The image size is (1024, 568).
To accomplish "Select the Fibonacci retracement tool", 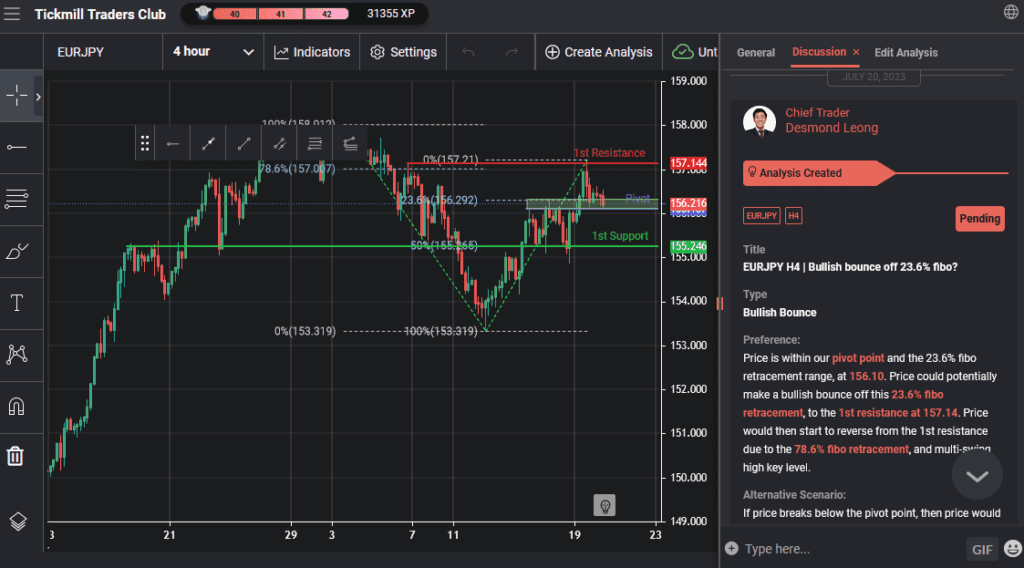I will coord(16,199).
